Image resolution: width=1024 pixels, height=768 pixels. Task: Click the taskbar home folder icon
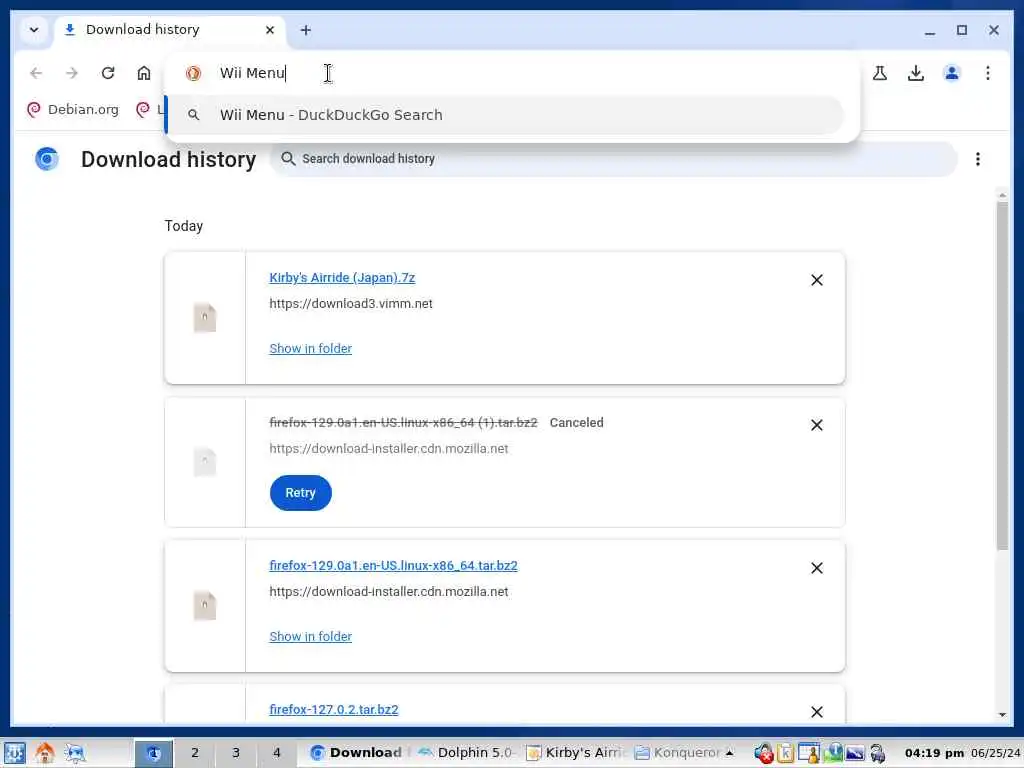click(44, 753)
